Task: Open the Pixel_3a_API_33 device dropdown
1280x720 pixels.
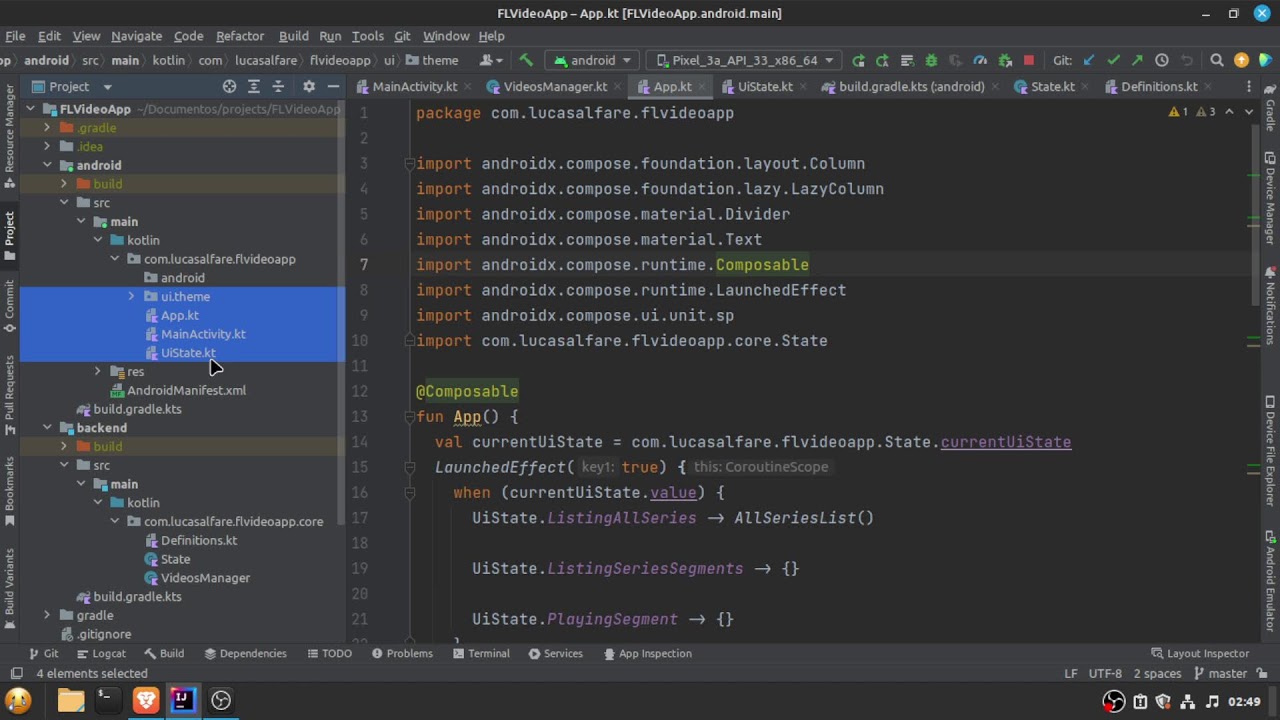Action: pyautogui.click(x=745, y=60)
